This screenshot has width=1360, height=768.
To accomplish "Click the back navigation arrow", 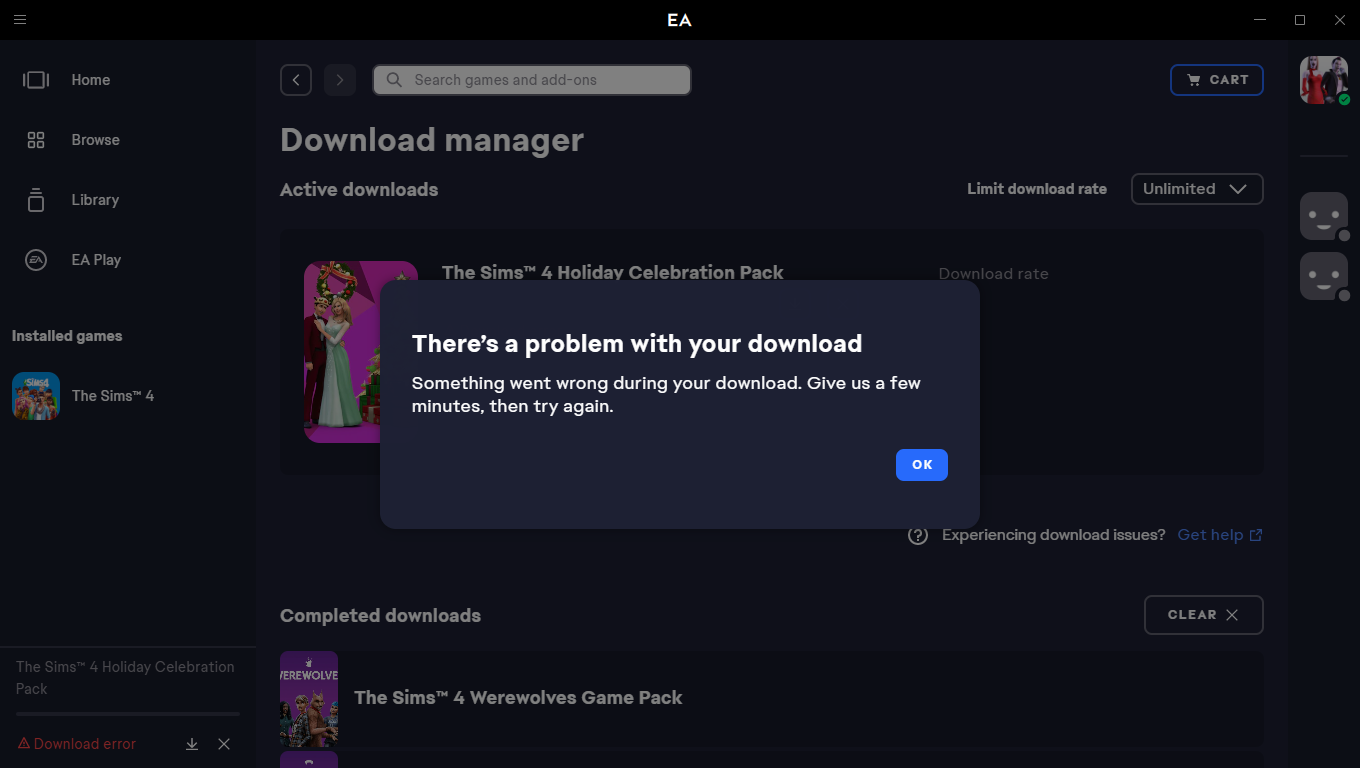I will tap(296, 80).
